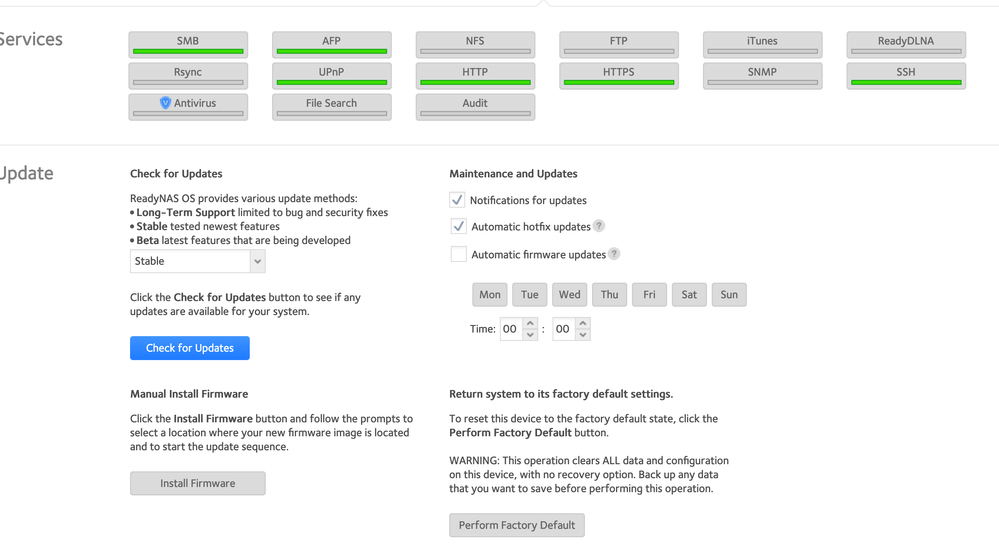Click the hour input field
Screen dimensions: 999x555
coord(510,329)
